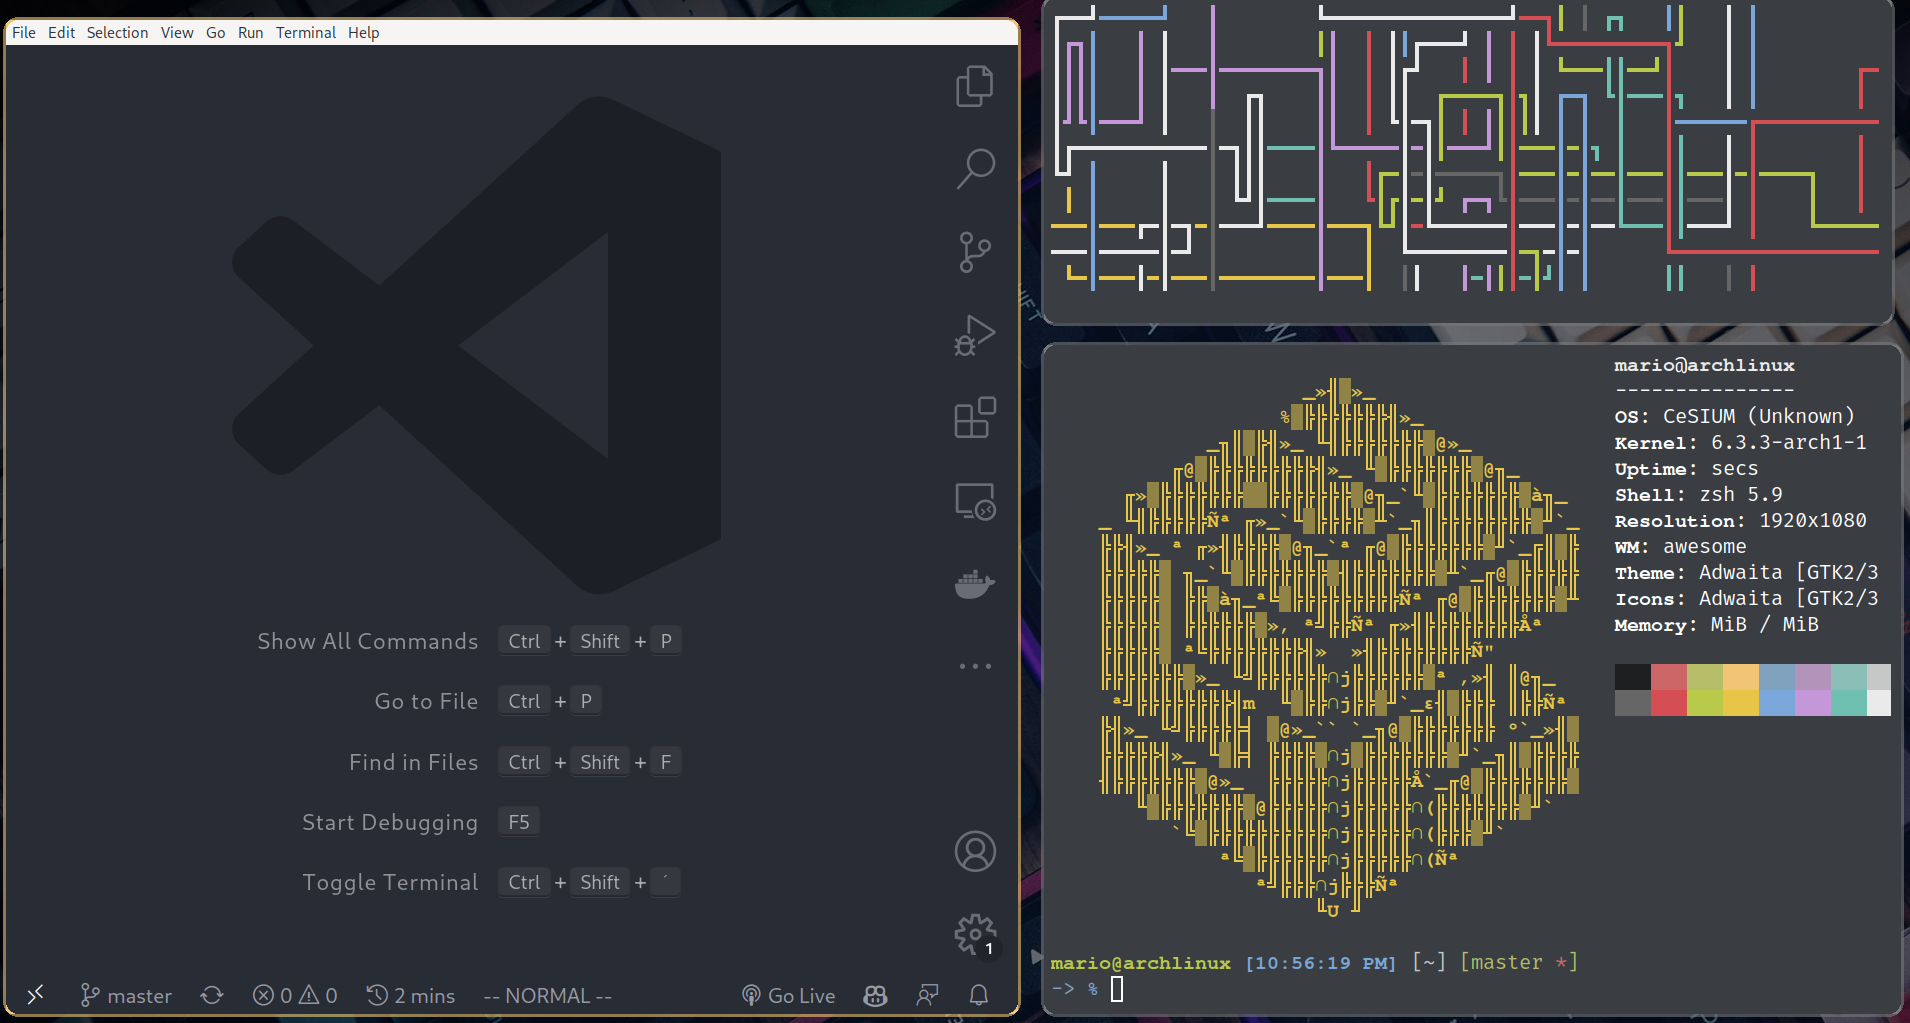Click the Start Debugging label
Screen dimensions: 1910x1023
(x=390, y=822)
